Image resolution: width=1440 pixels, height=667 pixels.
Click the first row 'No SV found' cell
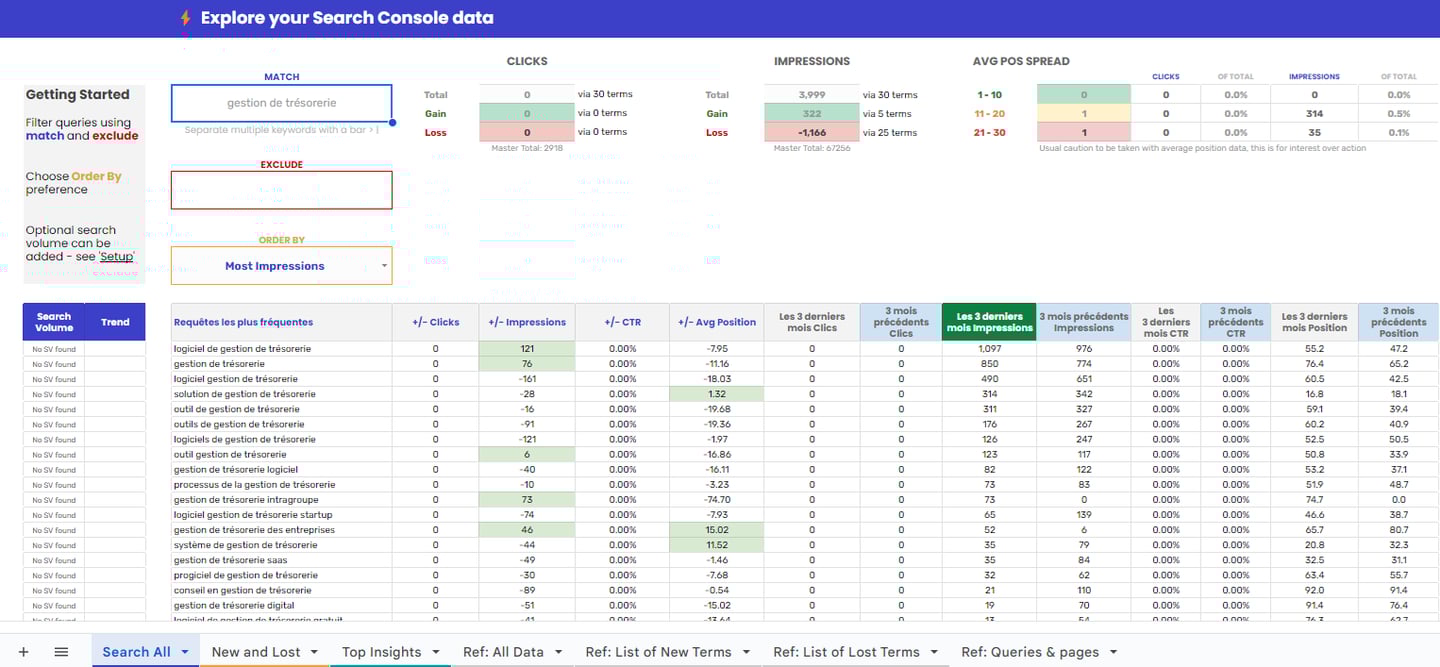(54, 349)
